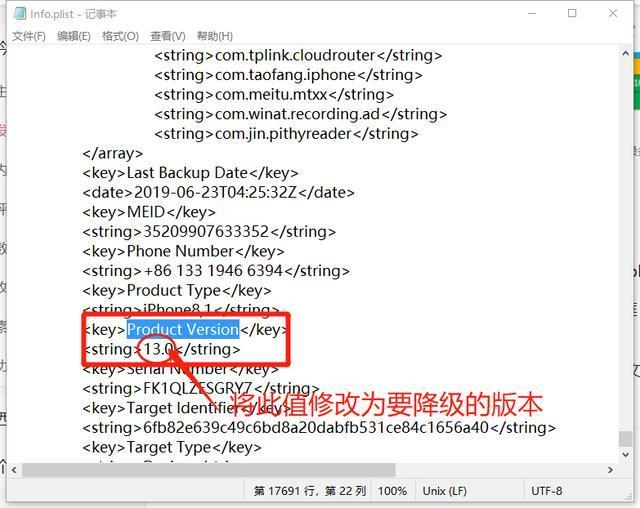Click the vertical scrollbar thumb

[x=625, y=439]
